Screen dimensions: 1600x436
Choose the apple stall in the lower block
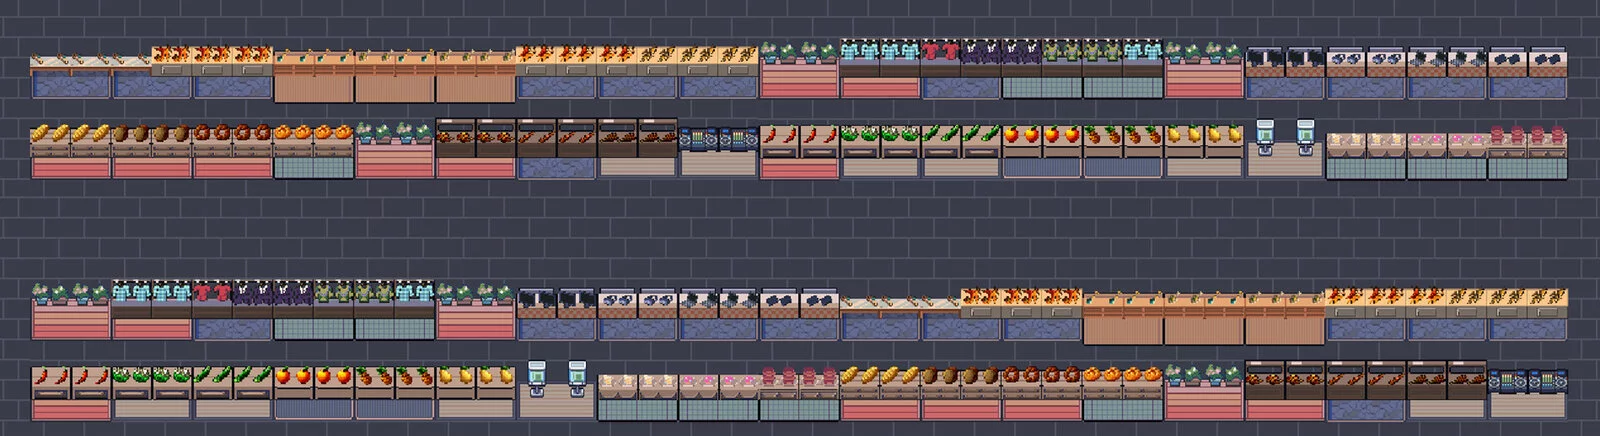tap(314, 392)
